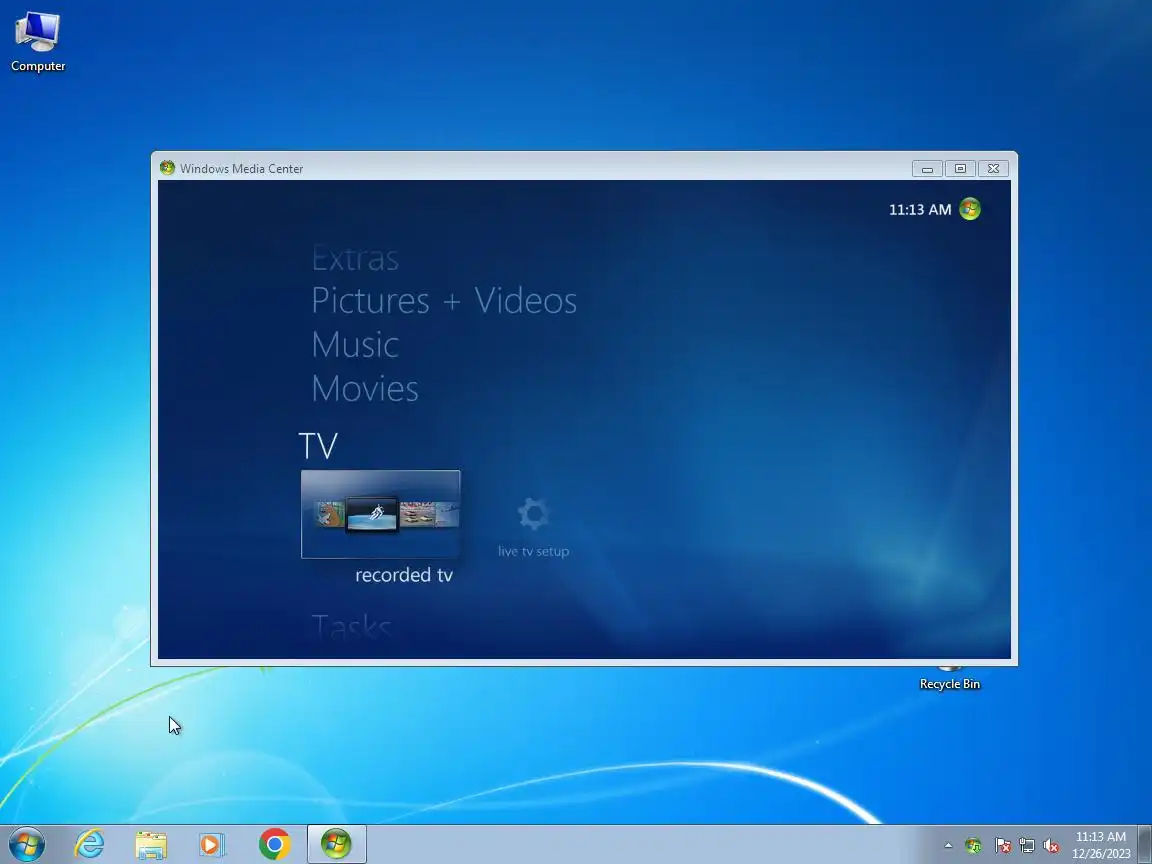Select the Computer desktop icon
Screen dimensions: 1152x864
click(x=37, y=42)
